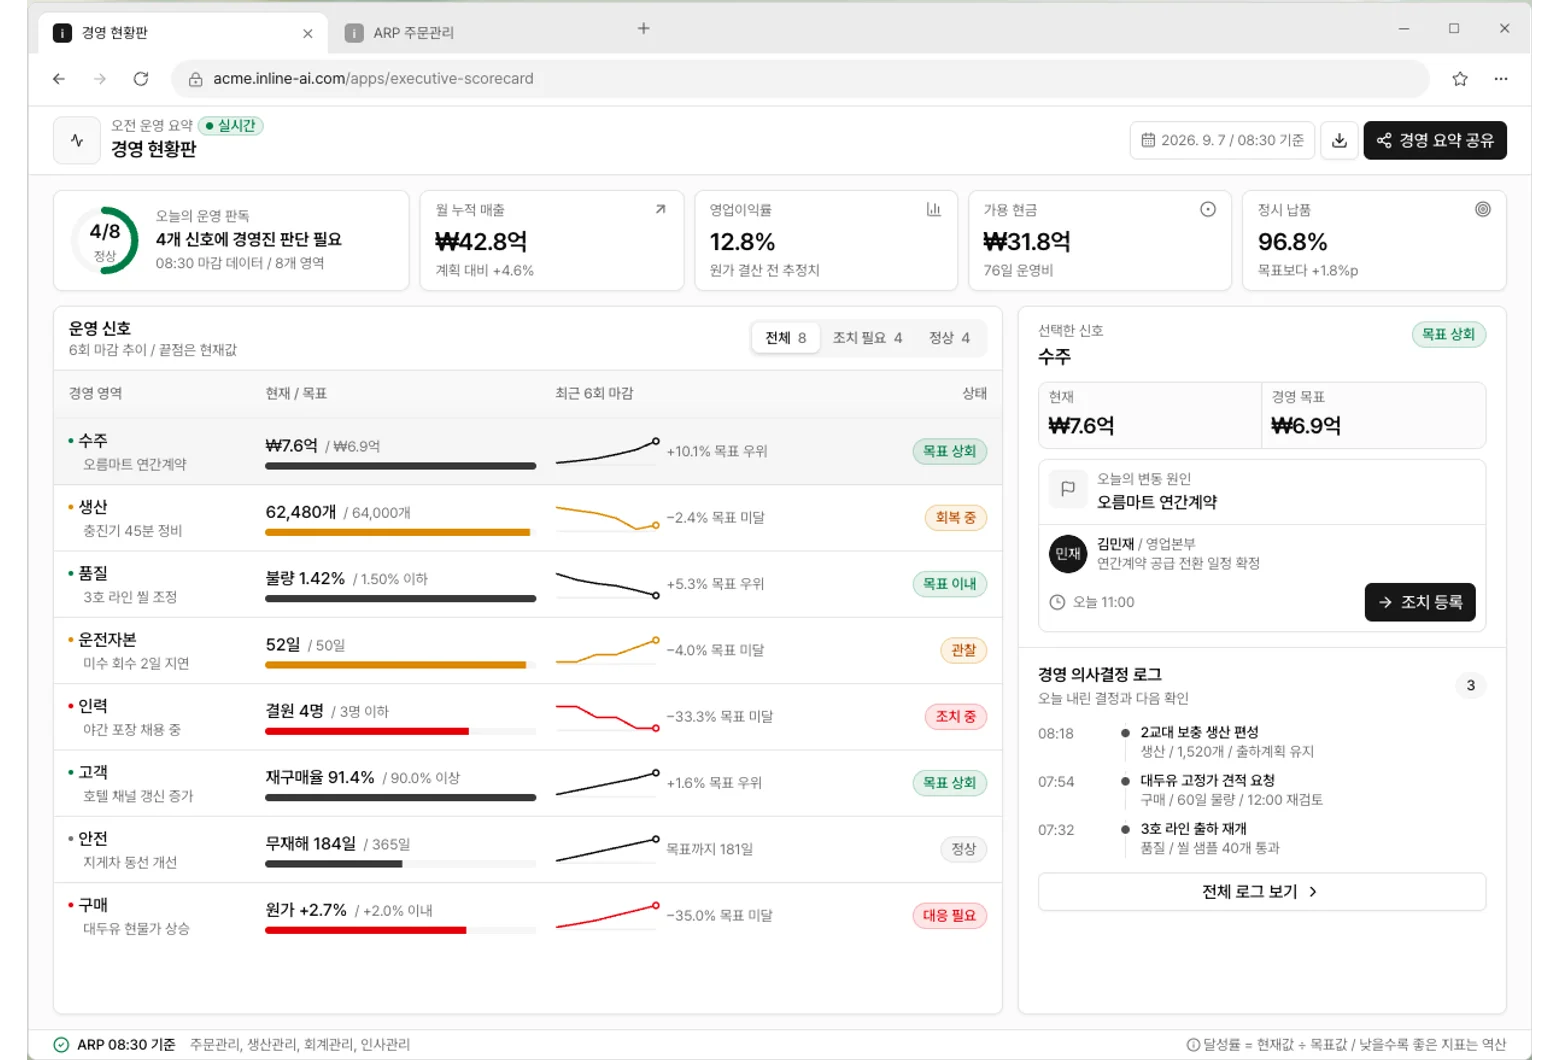This screenshot has width=1560, height=1060.
Task: Click the 목표 상회 badge in the 선택한 신호 panel
Action: (x=1448, y=335)
